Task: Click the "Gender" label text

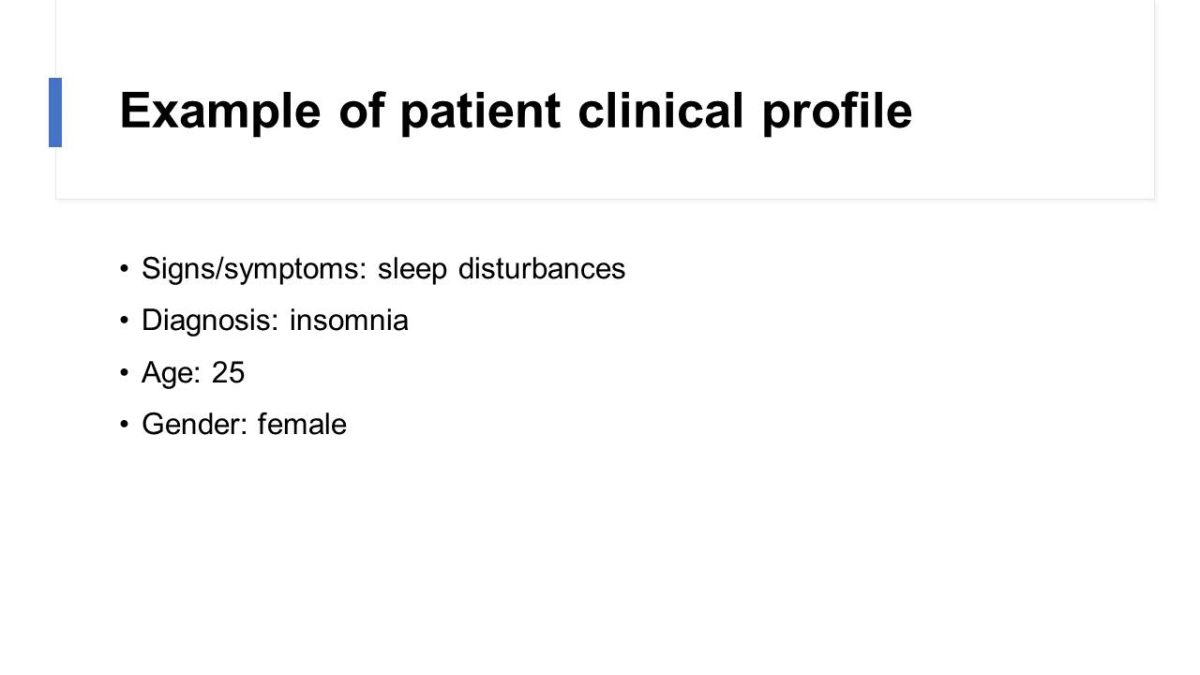Action: [194, 424]
